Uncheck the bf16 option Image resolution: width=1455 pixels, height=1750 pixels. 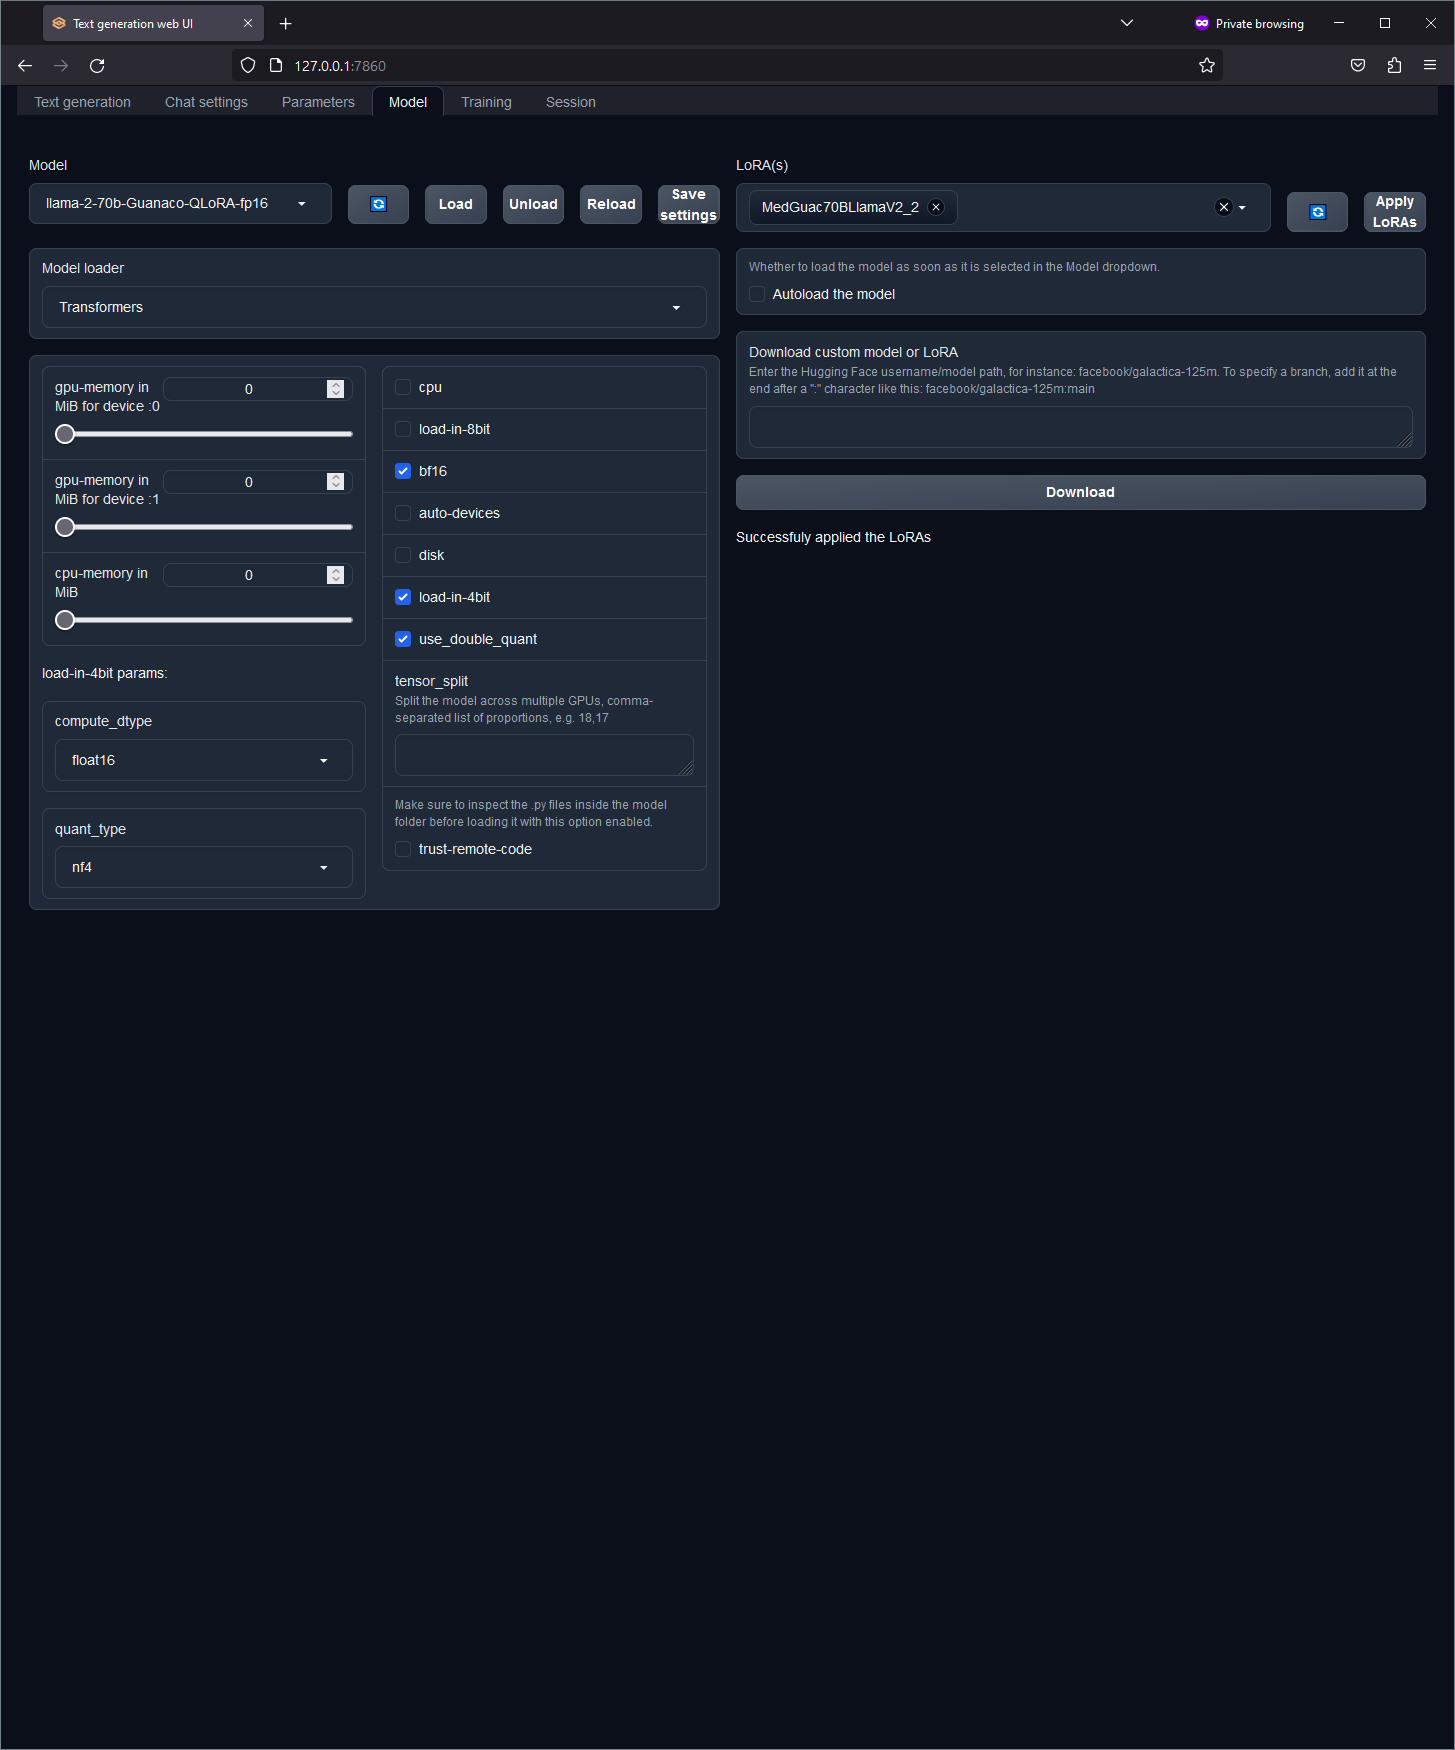[403, 471]
